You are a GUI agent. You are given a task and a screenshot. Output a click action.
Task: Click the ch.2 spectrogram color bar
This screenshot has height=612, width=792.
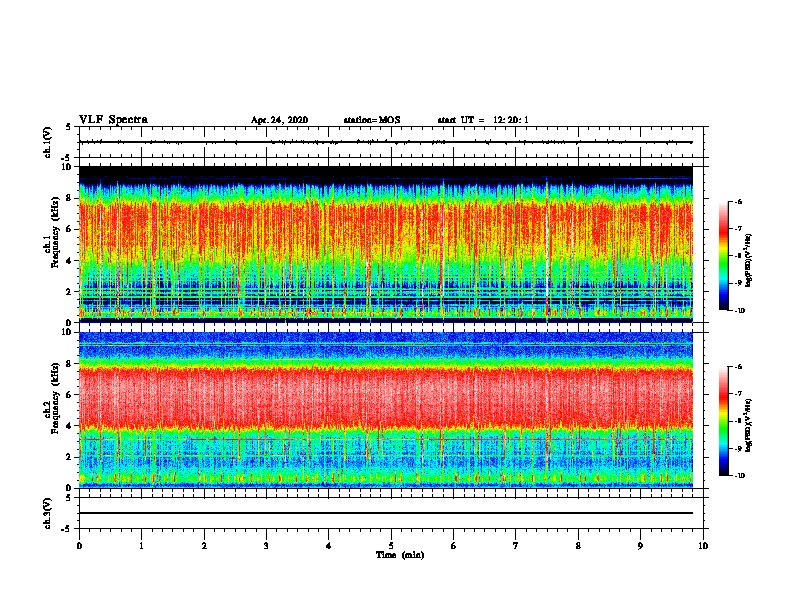click(x=724, y=421)
